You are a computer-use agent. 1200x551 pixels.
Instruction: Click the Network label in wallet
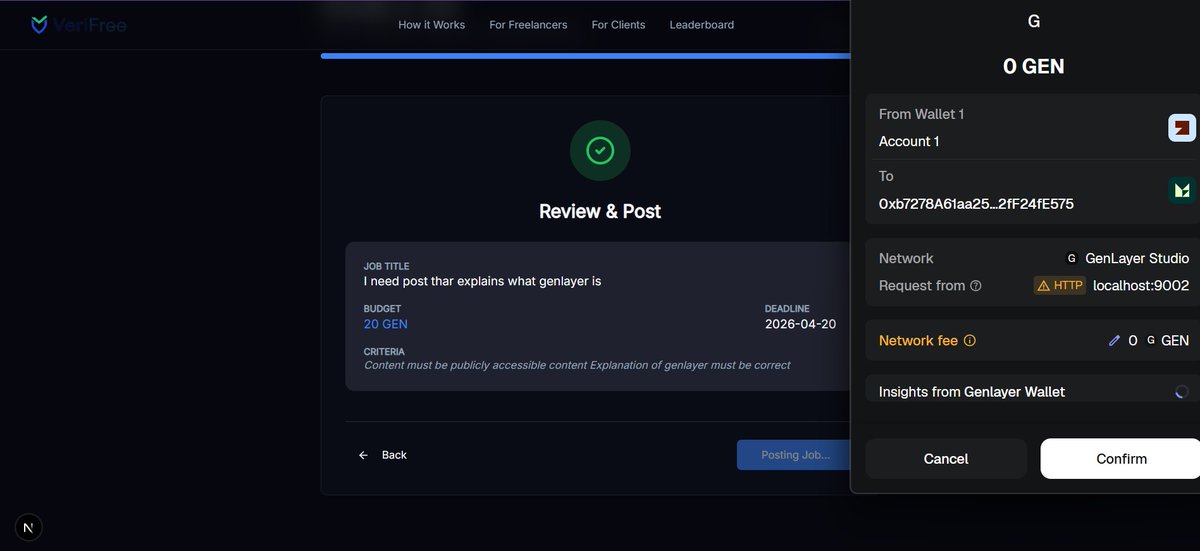[x=906, y=259]
